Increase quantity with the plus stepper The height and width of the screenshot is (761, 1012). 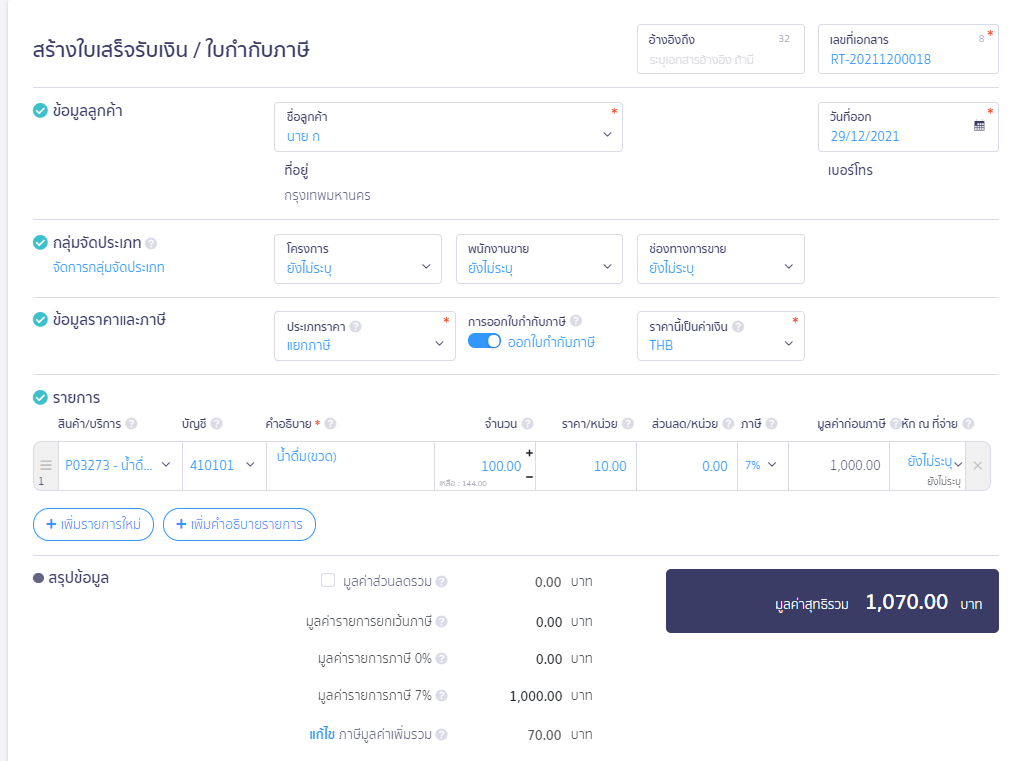pyautogui.click(x=529, y=453)
